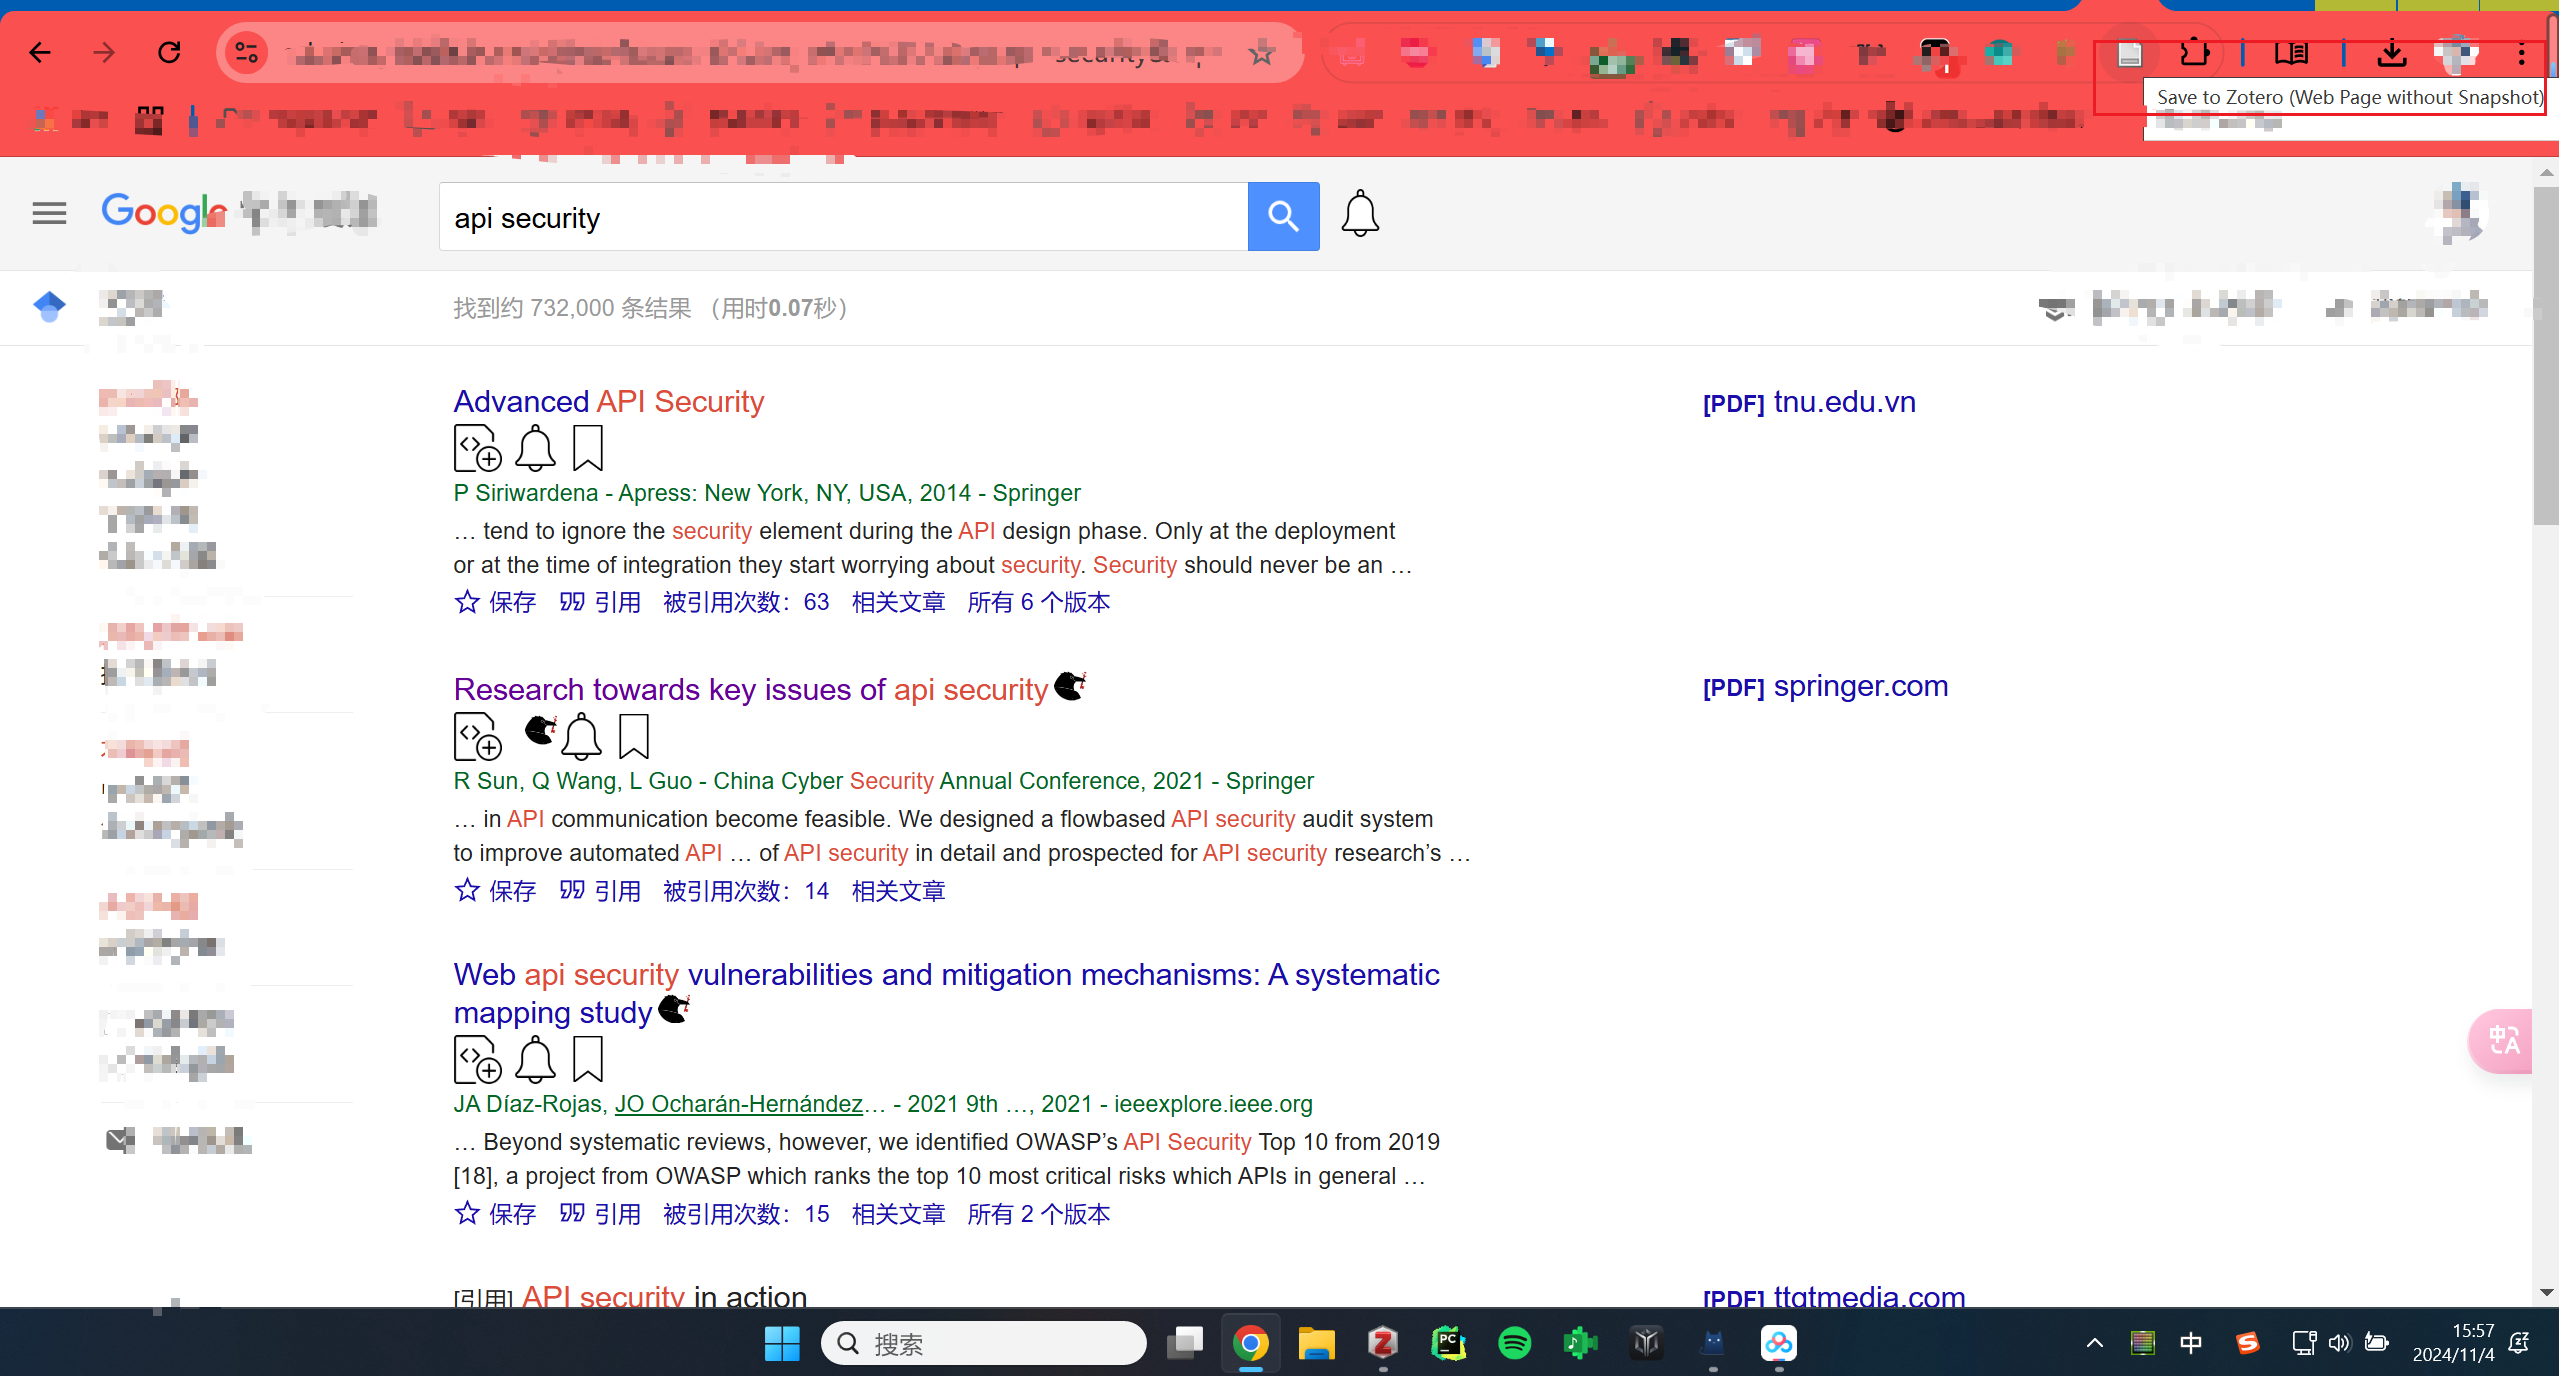The width and height of the screenshot is (2559, 1376).
Task: Click the blue Scholar search button
Action: pos(1283,216)
